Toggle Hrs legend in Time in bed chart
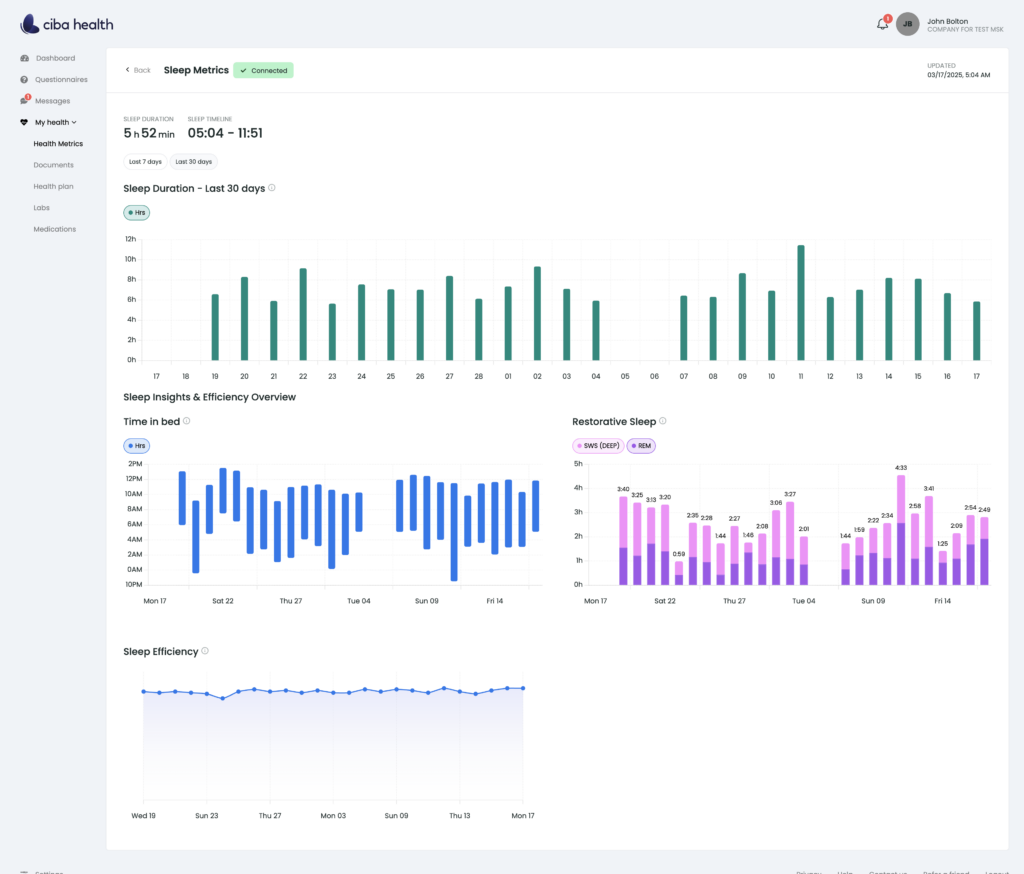Screen dimensions: 1024x874 pyautogui.click(x=136, y=446)
